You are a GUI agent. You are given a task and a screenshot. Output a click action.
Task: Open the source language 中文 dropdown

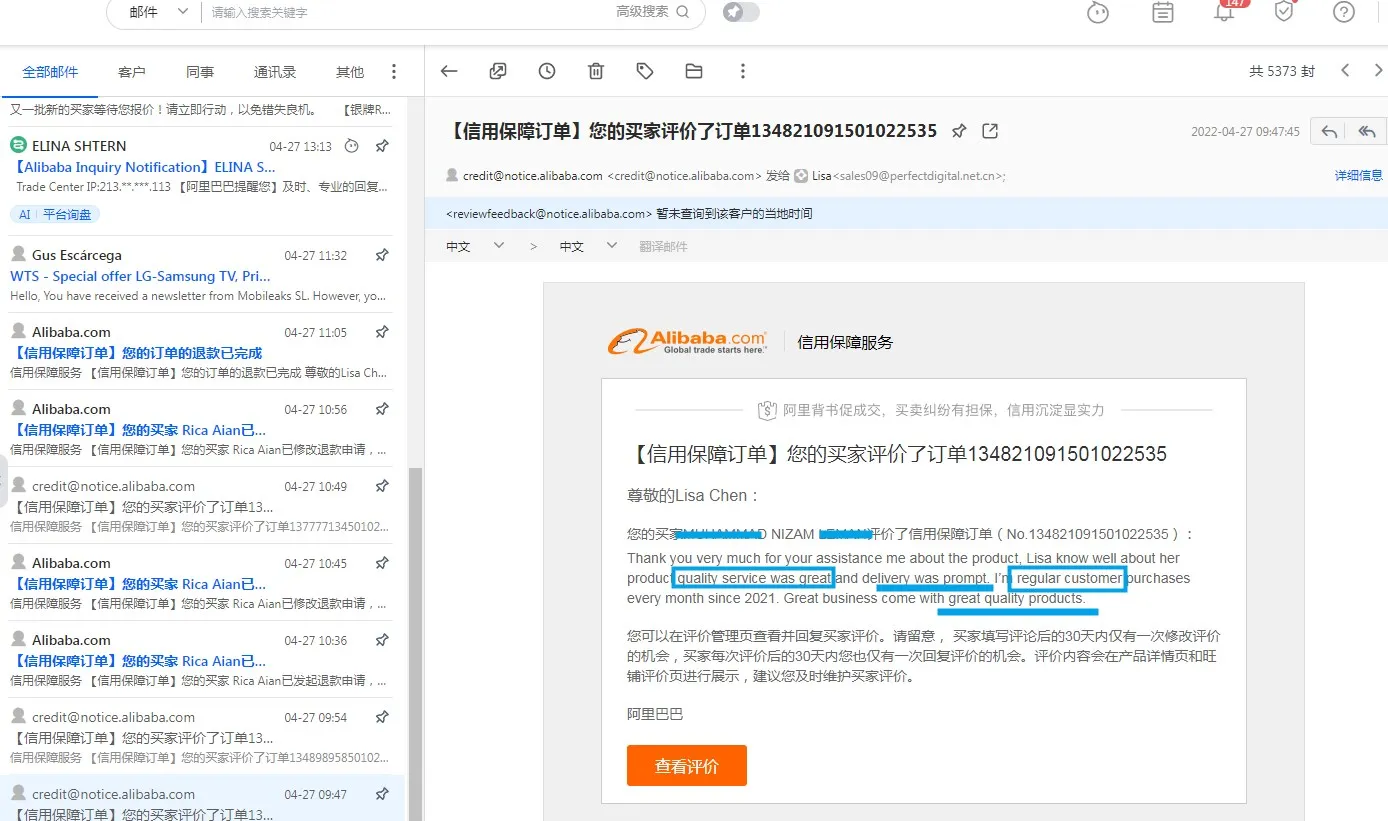click(x=475, y=246)
